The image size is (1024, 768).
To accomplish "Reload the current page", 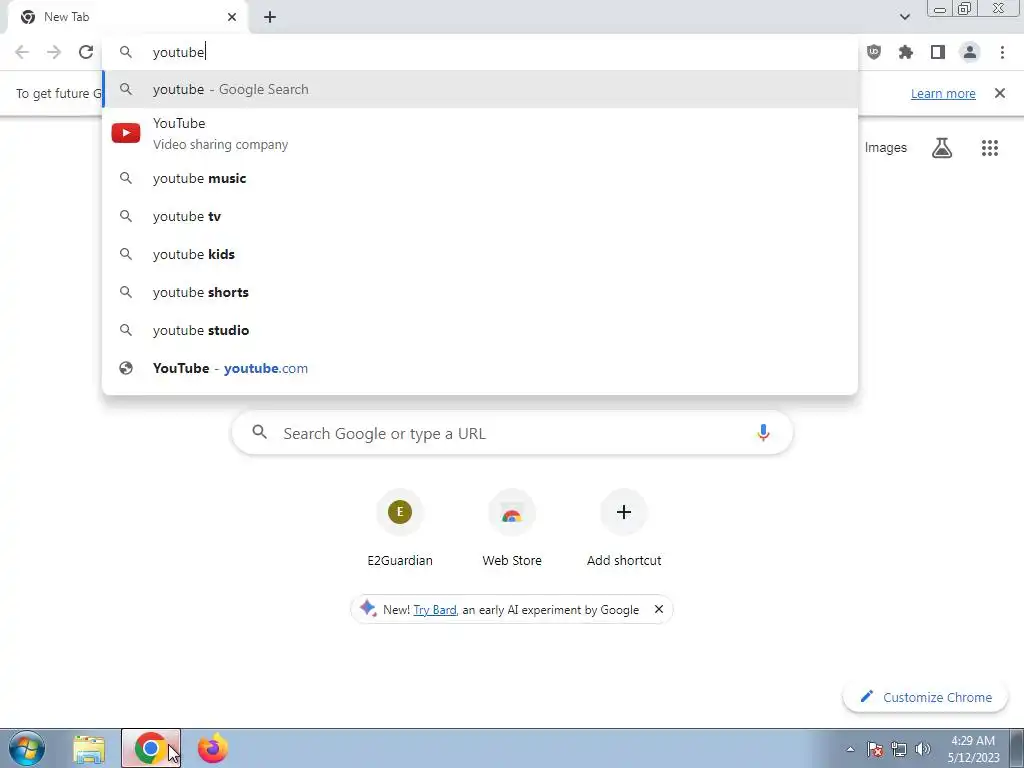I will click(86, 52).
